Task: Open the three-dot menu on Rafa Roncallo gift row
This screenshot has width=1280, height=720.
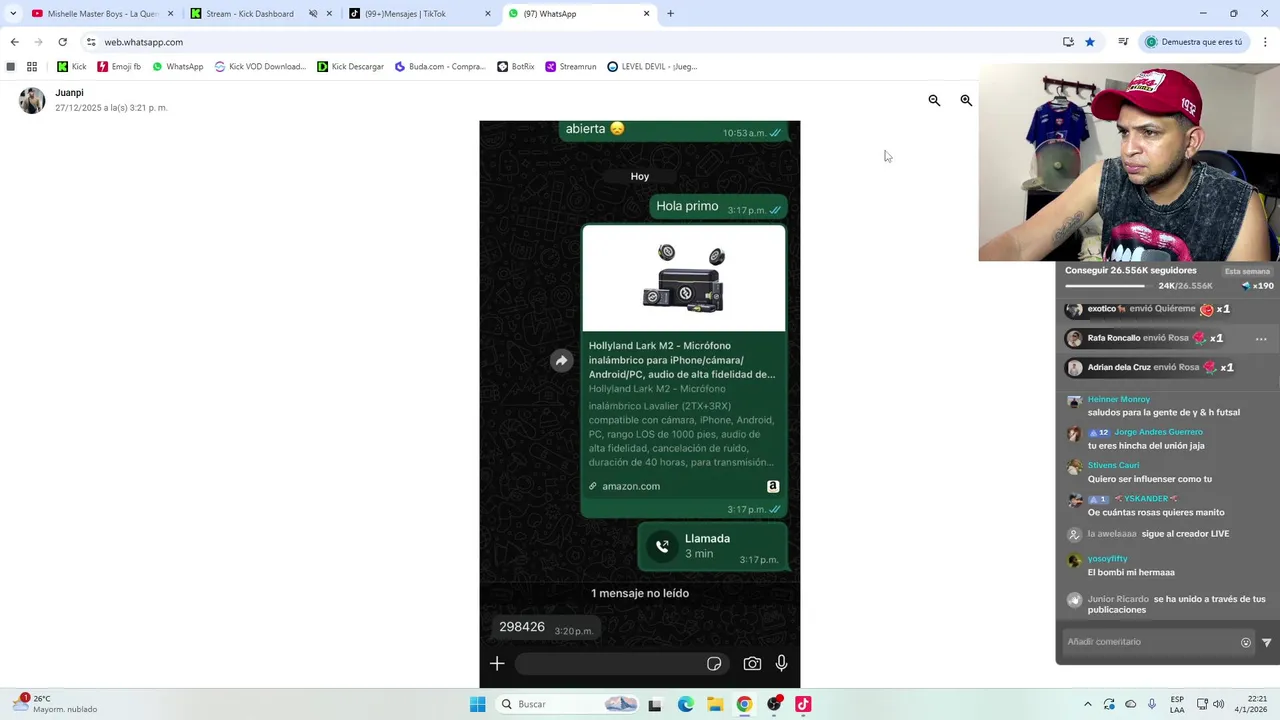Action: 1261,339
